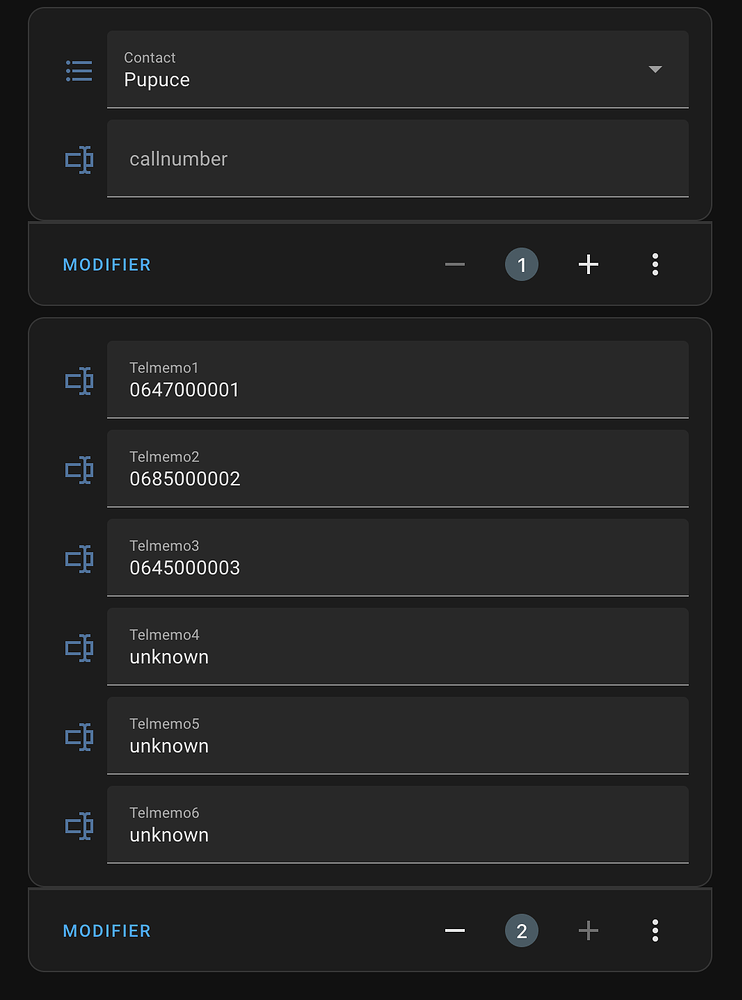Image resolution: width=742 pixels, height=1000 pixels.
Task: Click the variable icon beside Telmemo3
Action: 79,558
